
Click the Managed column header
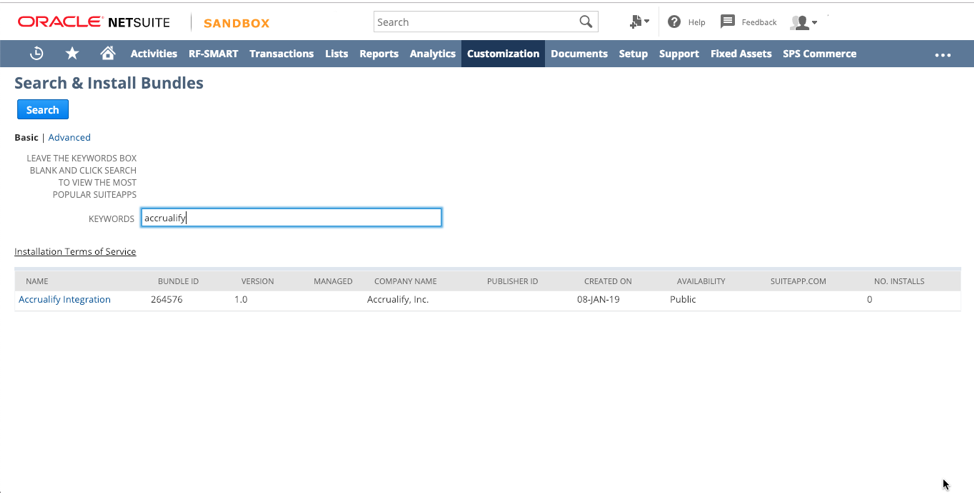pyautogui.click(x=333, y=281)
